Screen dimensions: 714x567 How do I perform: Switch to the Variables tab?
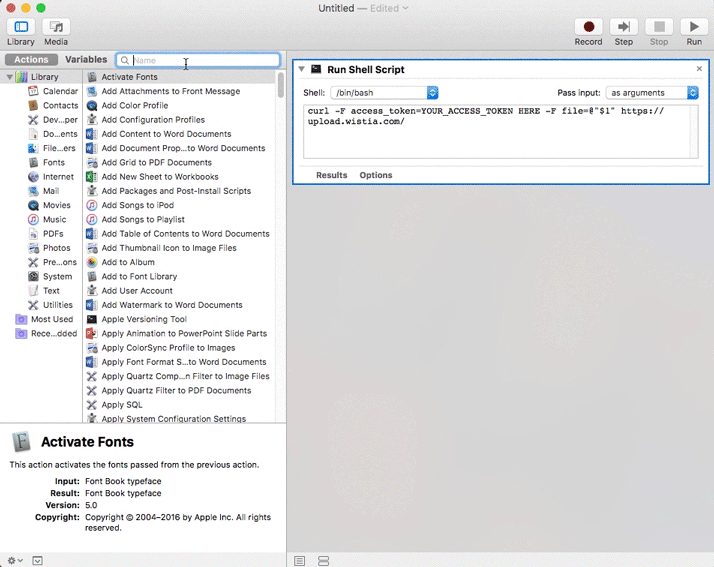coord(86,60)
